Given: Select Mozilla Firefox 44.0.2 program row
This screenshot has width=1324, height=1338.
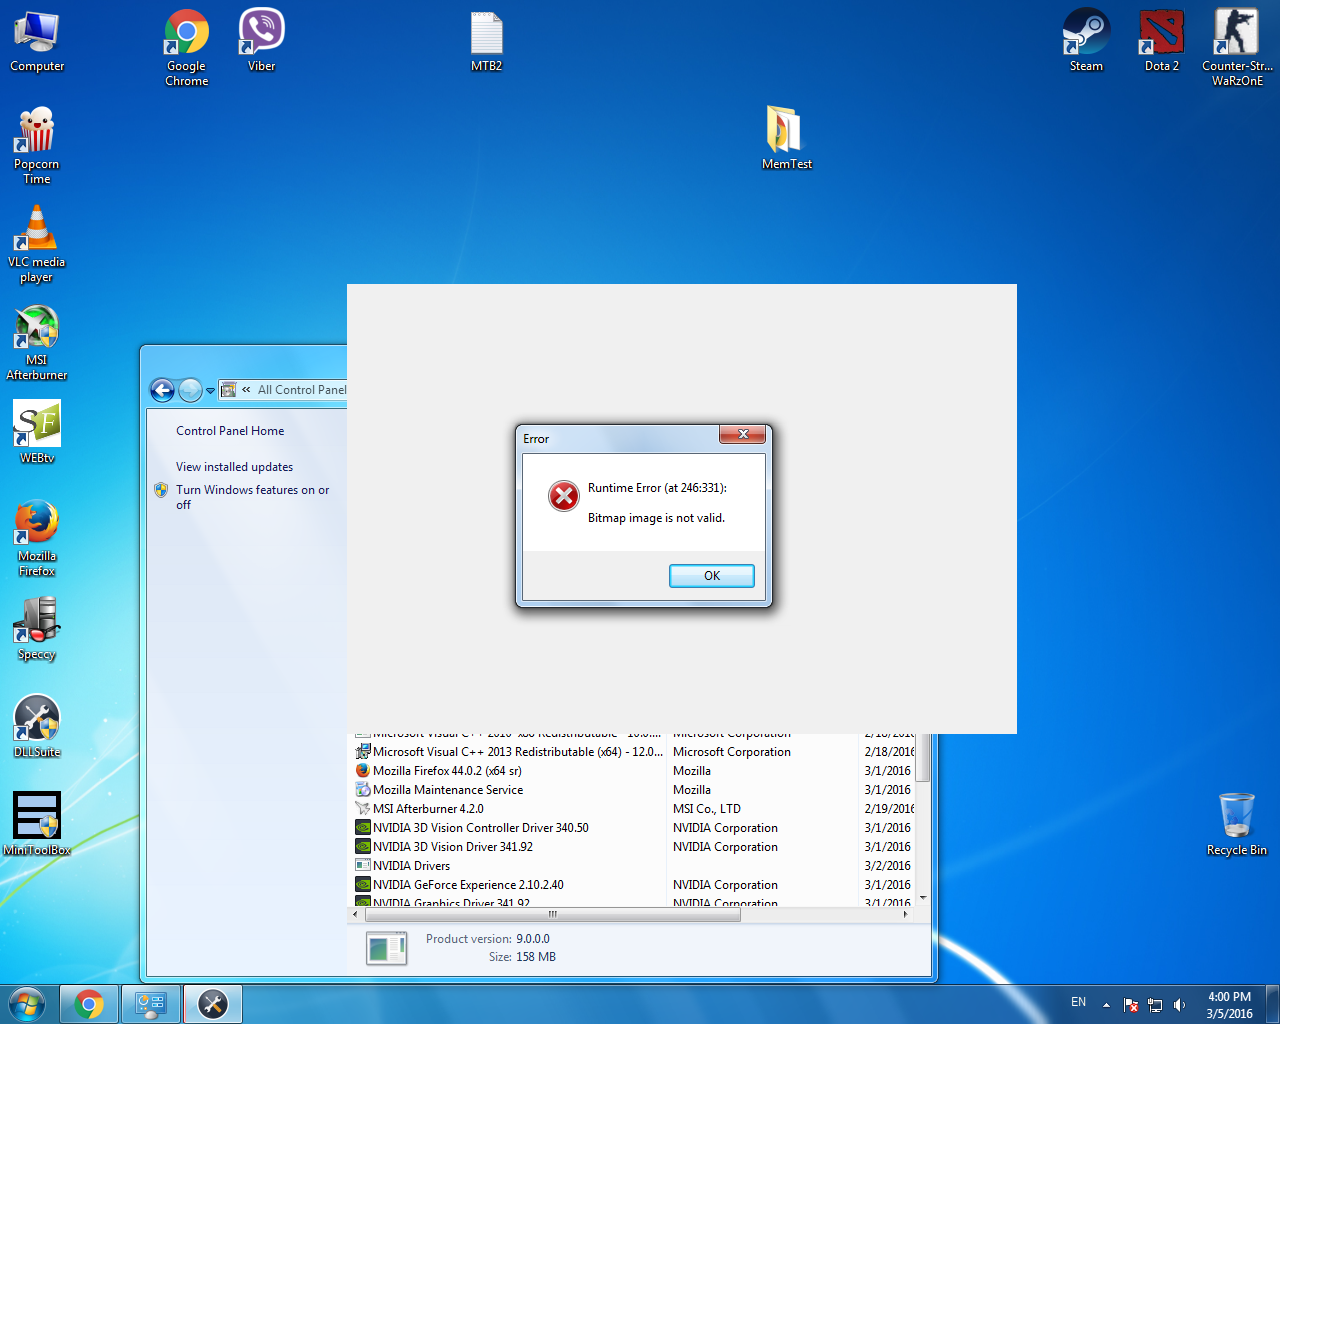Looking at the screenshot, I should [x=634, y=771].
